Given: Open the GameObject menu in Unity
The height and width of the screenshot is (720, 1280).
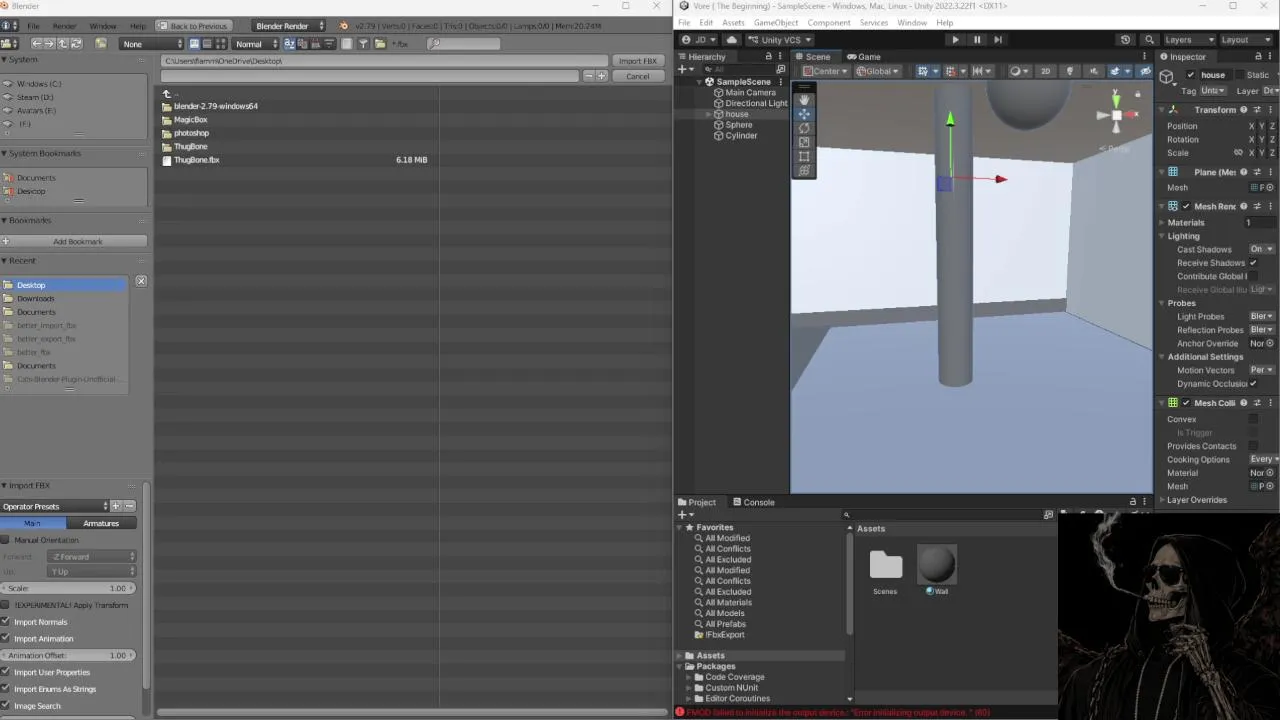Looking at the screenshot, I should 776,22.
